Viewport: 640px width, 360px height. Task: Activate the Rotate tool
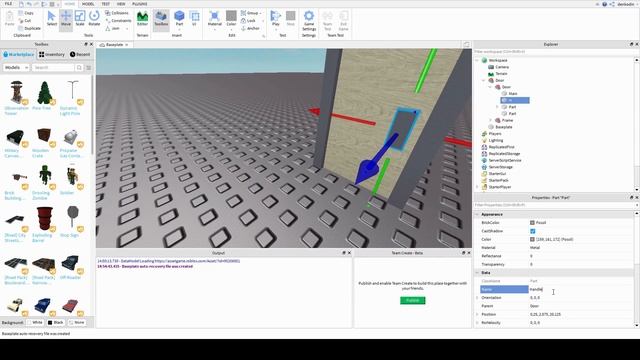pyautogui.click(x=94, y=19)
